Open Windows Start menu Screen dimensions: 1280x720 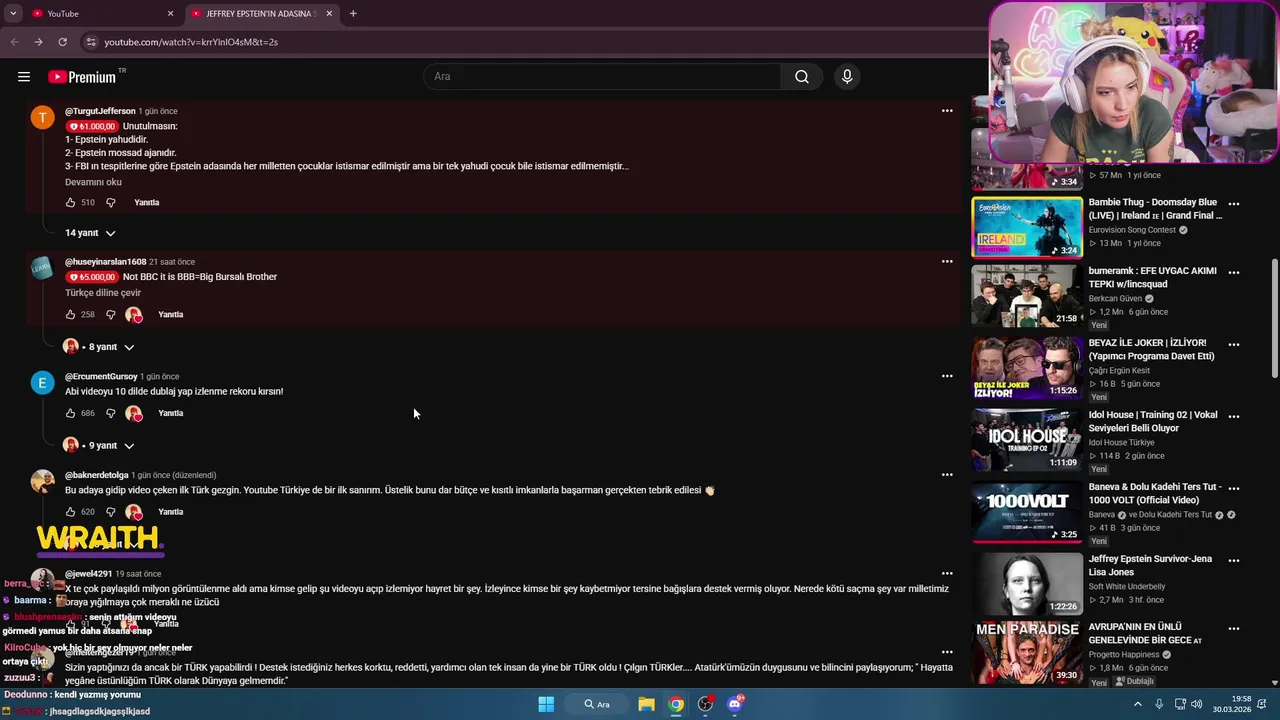tap(546, 704)
